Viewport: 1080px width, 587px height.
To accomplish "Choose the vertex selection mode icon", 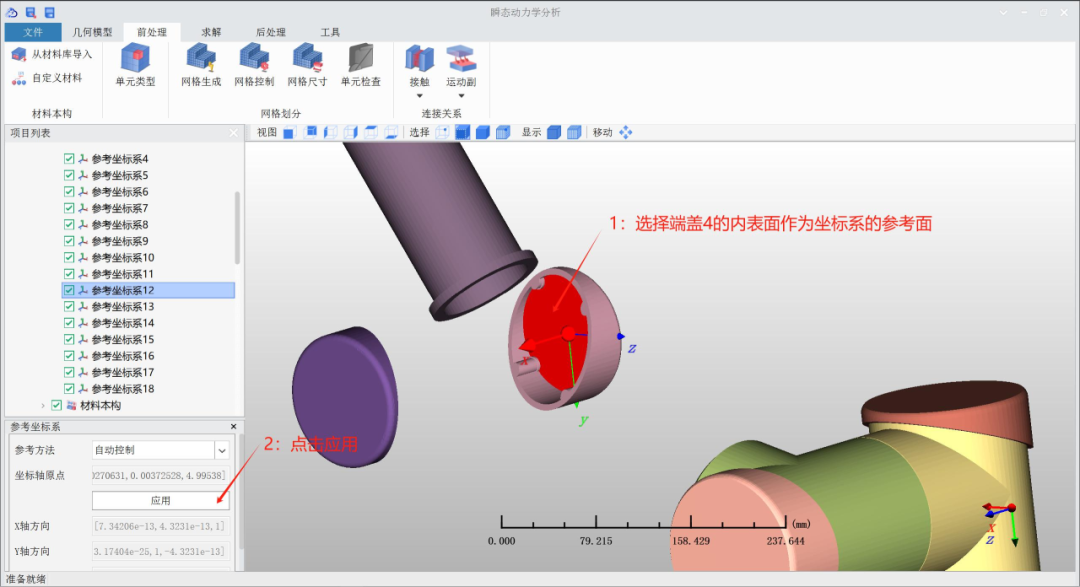I will click(442, 132).
